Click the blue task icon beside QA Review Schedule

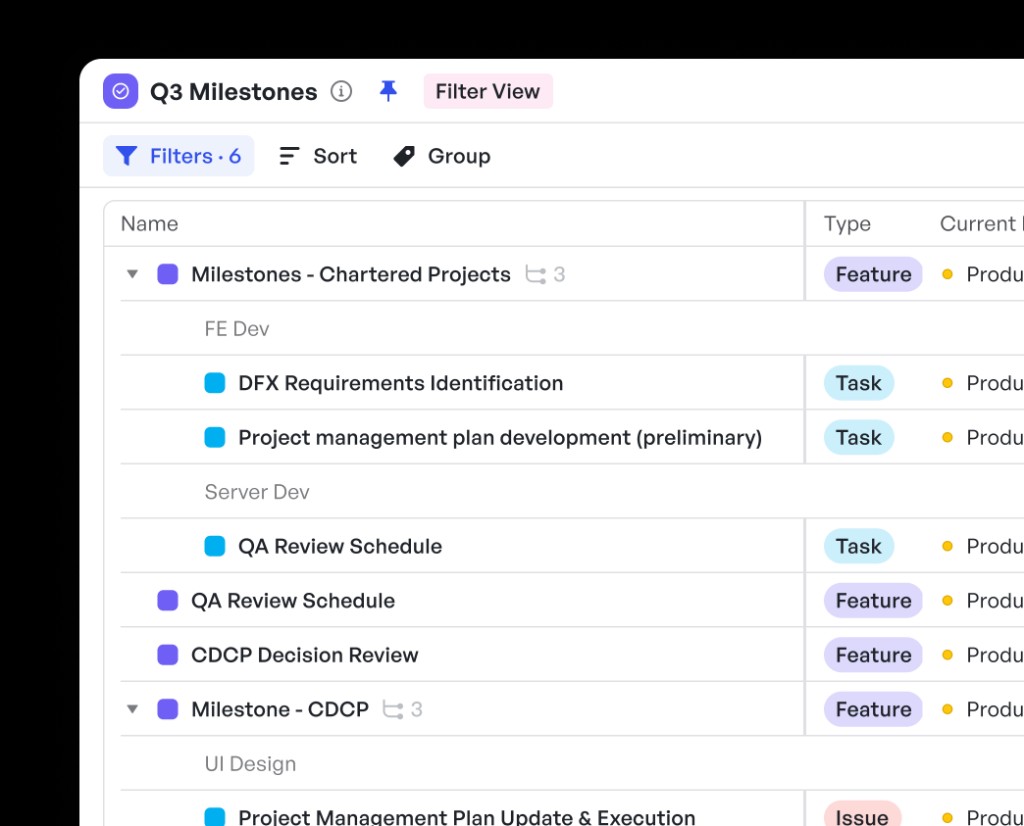215,546
